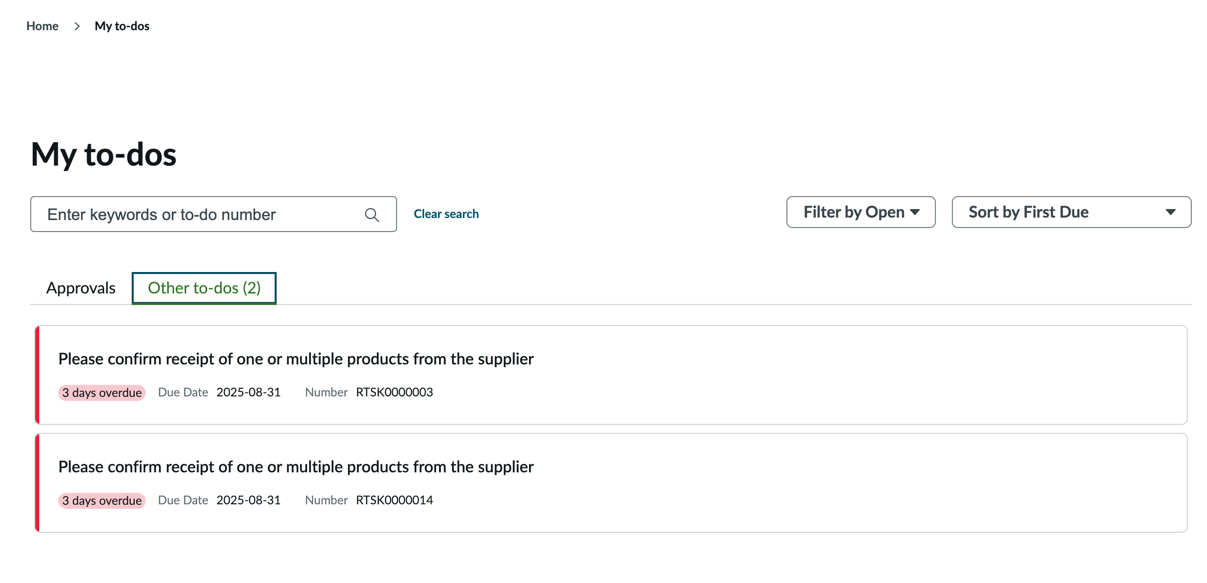
Task: Select the Other to-dos (2) tab
Action: click(204, 288)
